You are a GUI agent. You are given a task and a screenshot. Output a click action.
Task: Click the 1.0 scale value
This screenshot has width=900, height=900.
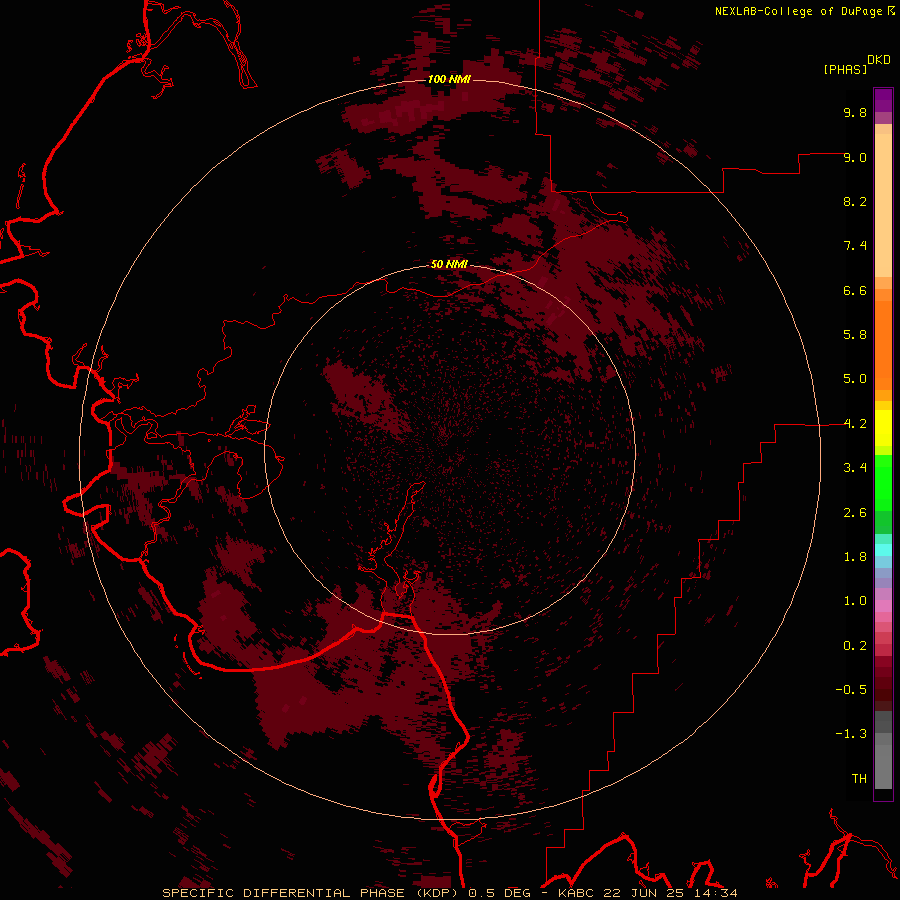(x=855, y=601)
